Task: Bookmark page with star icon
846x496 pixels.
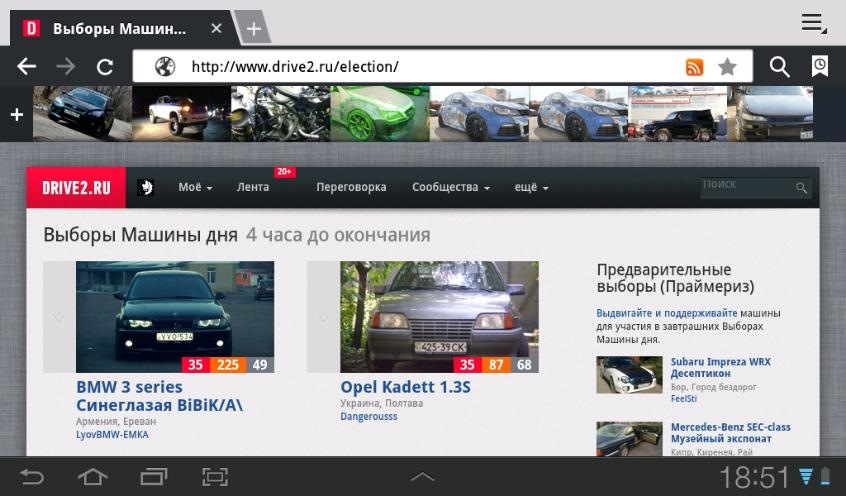Action: click(x=727, y=67)
